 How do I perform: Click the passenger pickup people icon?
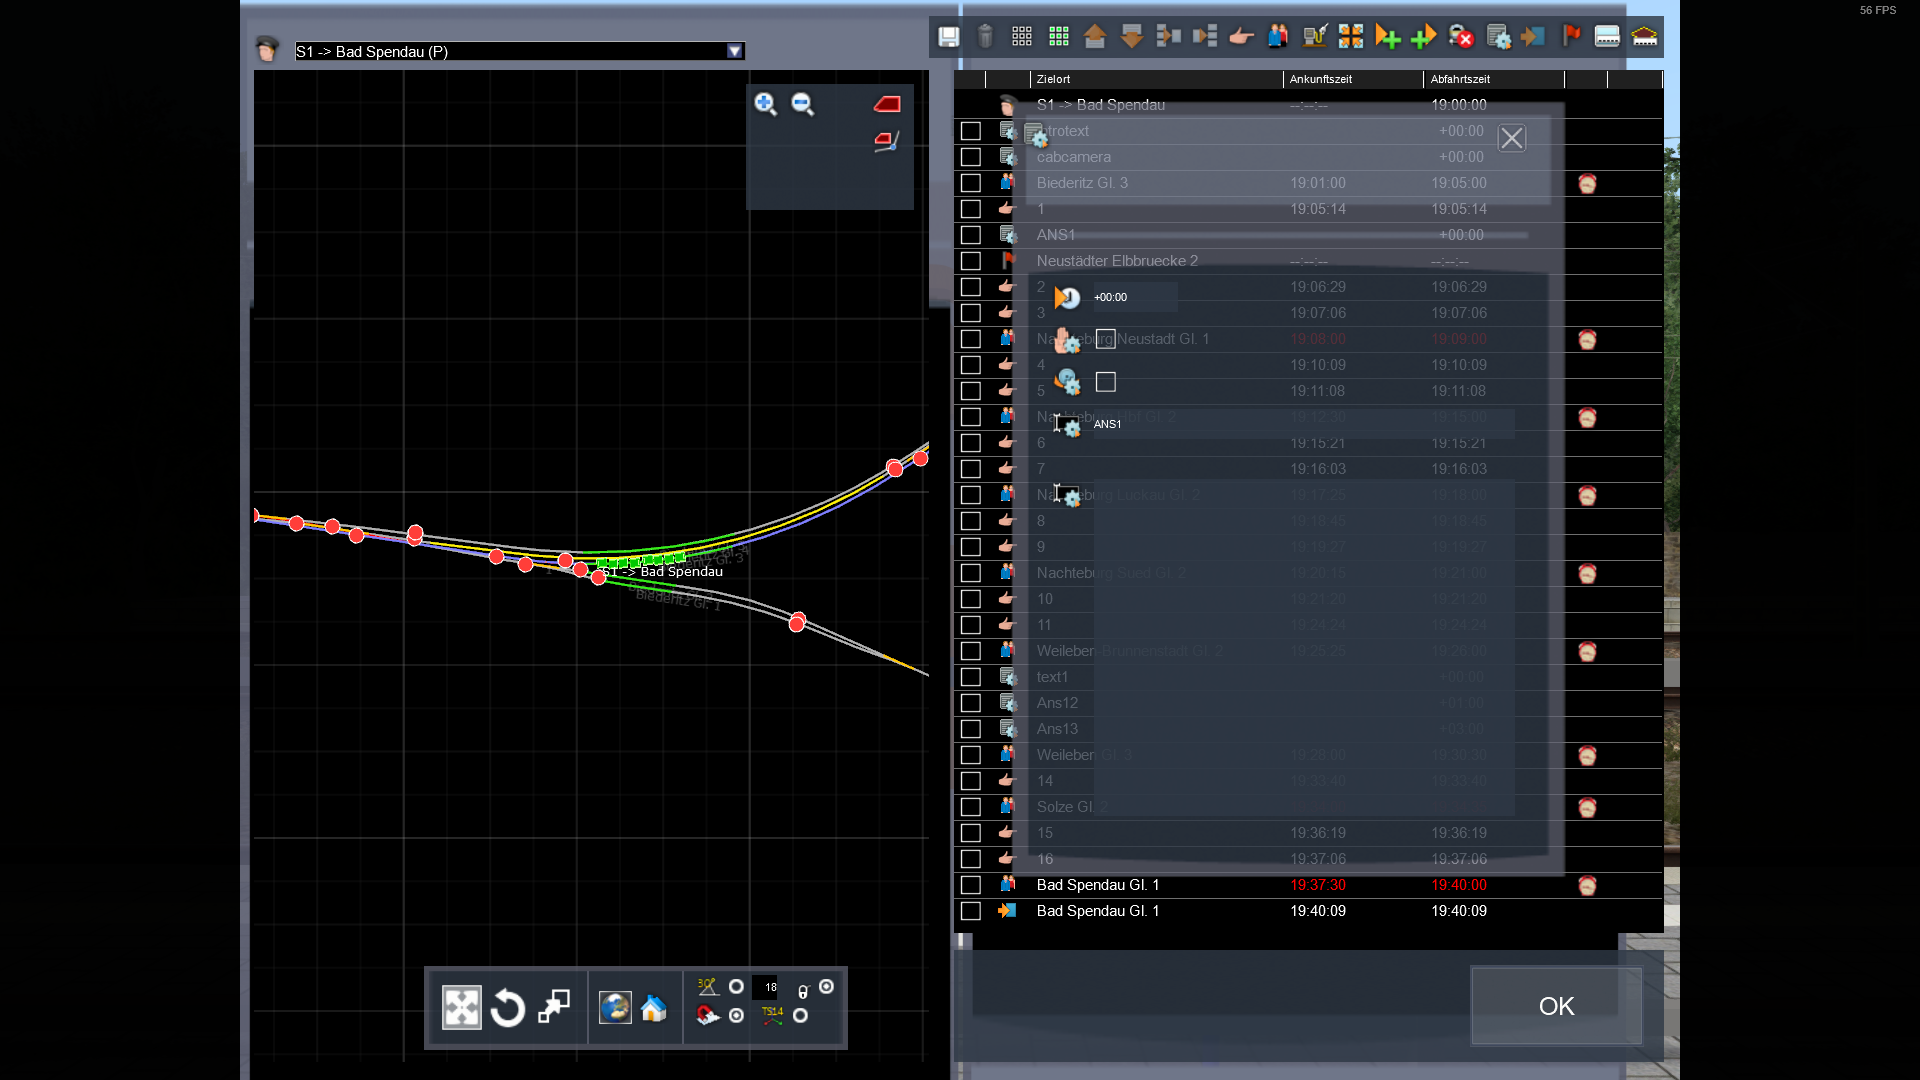tap(1277, 37)
